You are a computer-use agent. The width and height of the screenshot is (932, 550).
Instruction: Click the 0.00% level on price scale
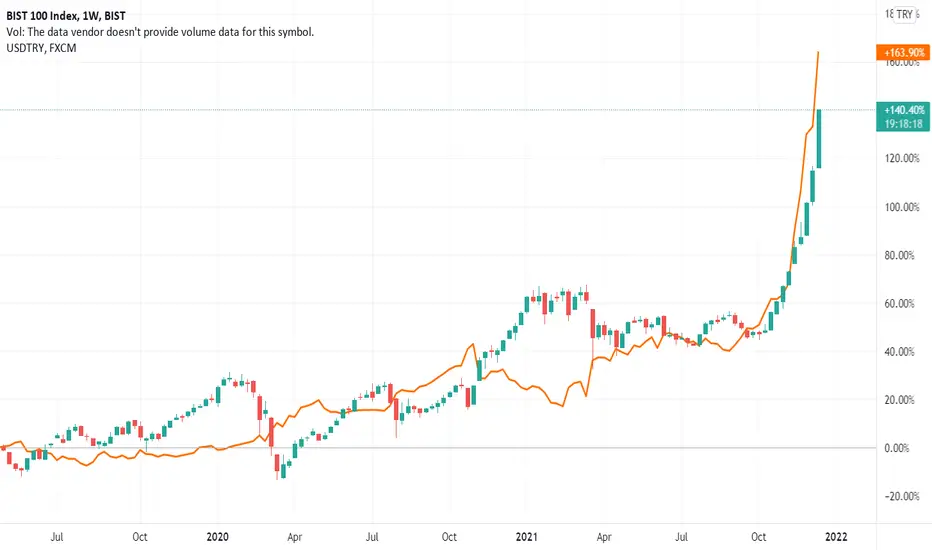tap(896, 448)
